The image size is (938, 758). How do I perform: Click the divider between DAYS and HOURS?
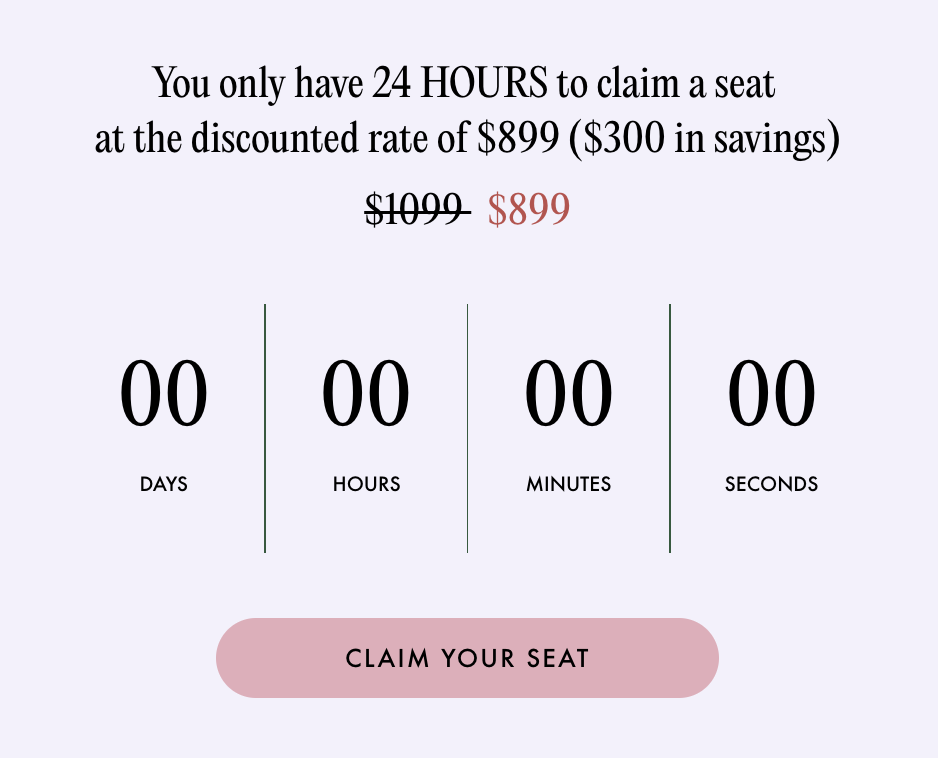tap(265, 427)
